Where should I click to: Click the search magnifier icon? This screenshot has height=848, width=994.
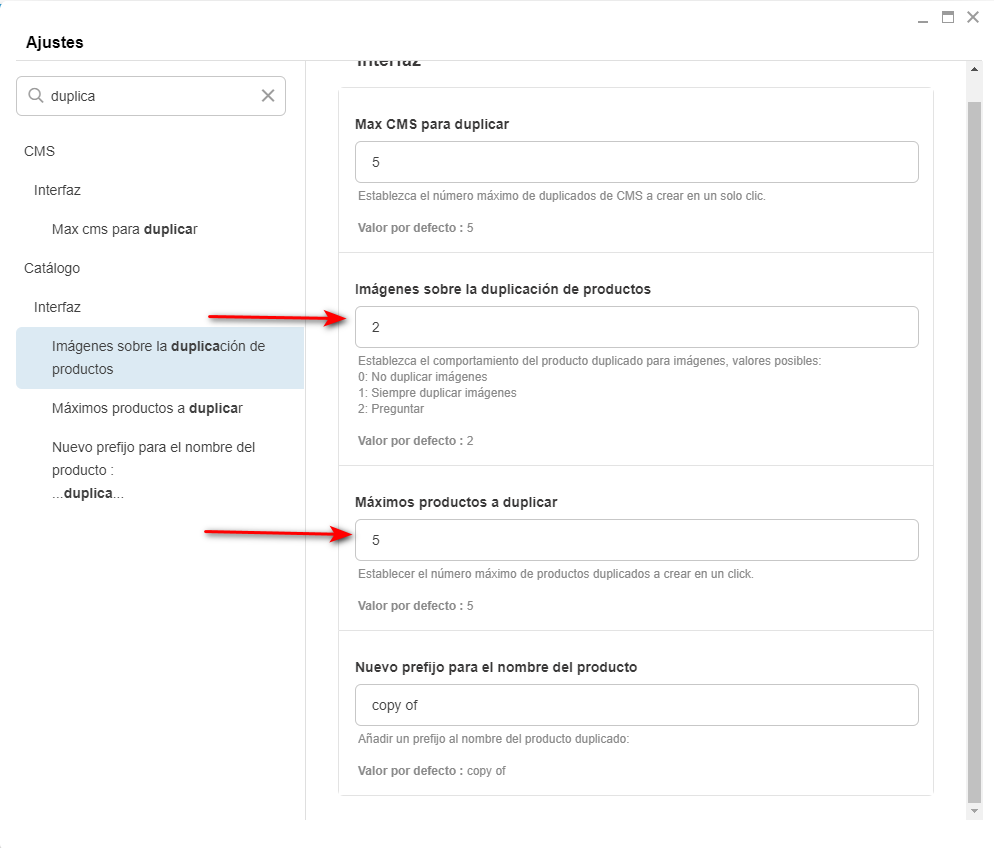pos(36,96)
